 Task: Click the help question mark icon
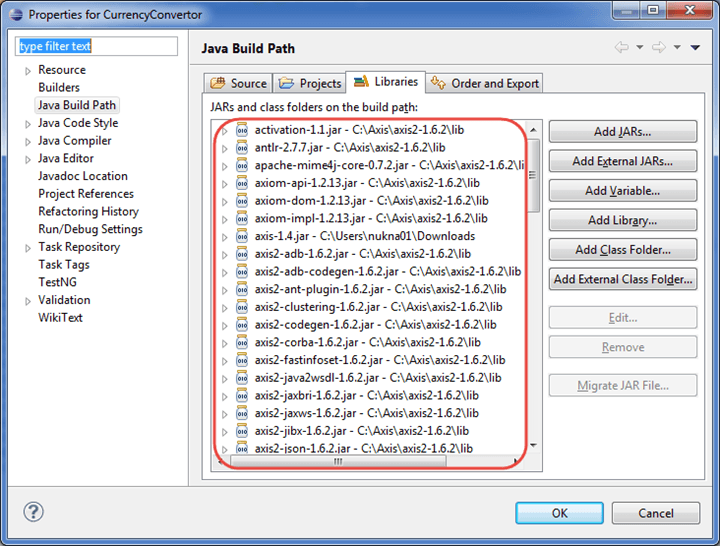tap(34, 512)
